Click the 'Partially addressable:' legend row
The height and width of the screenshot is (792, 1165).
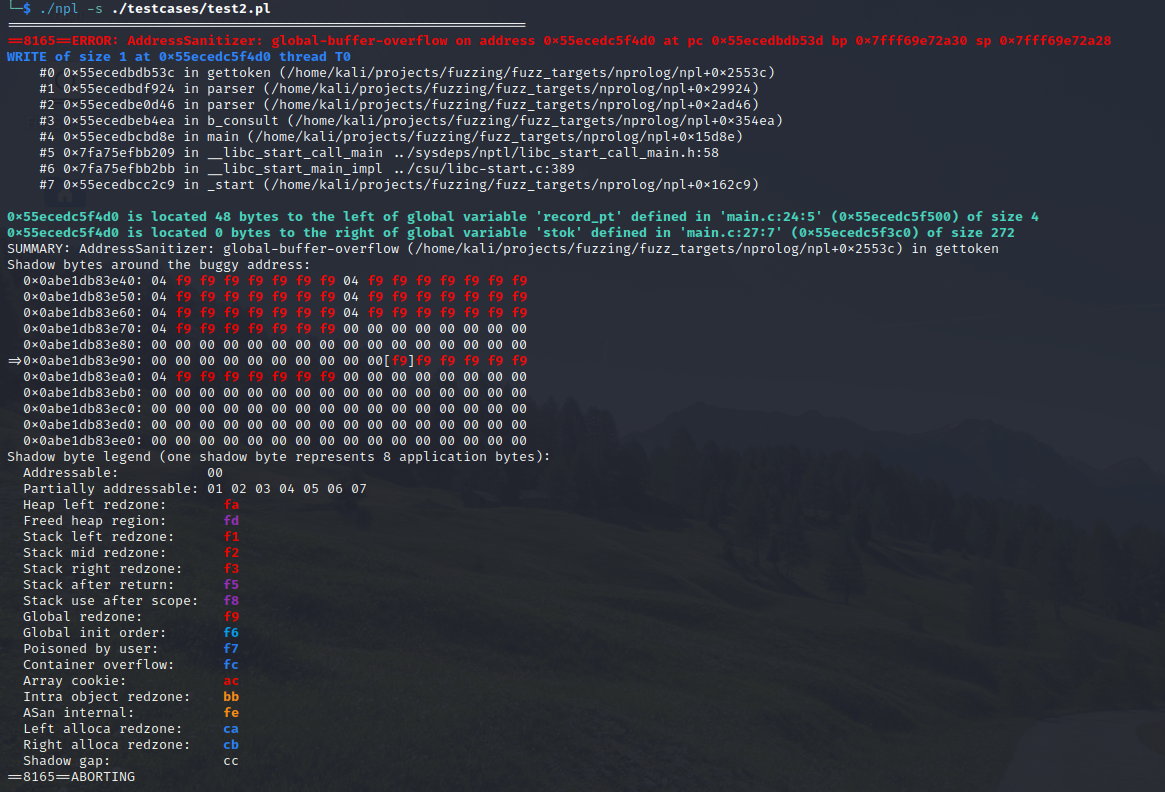(195, 488)
